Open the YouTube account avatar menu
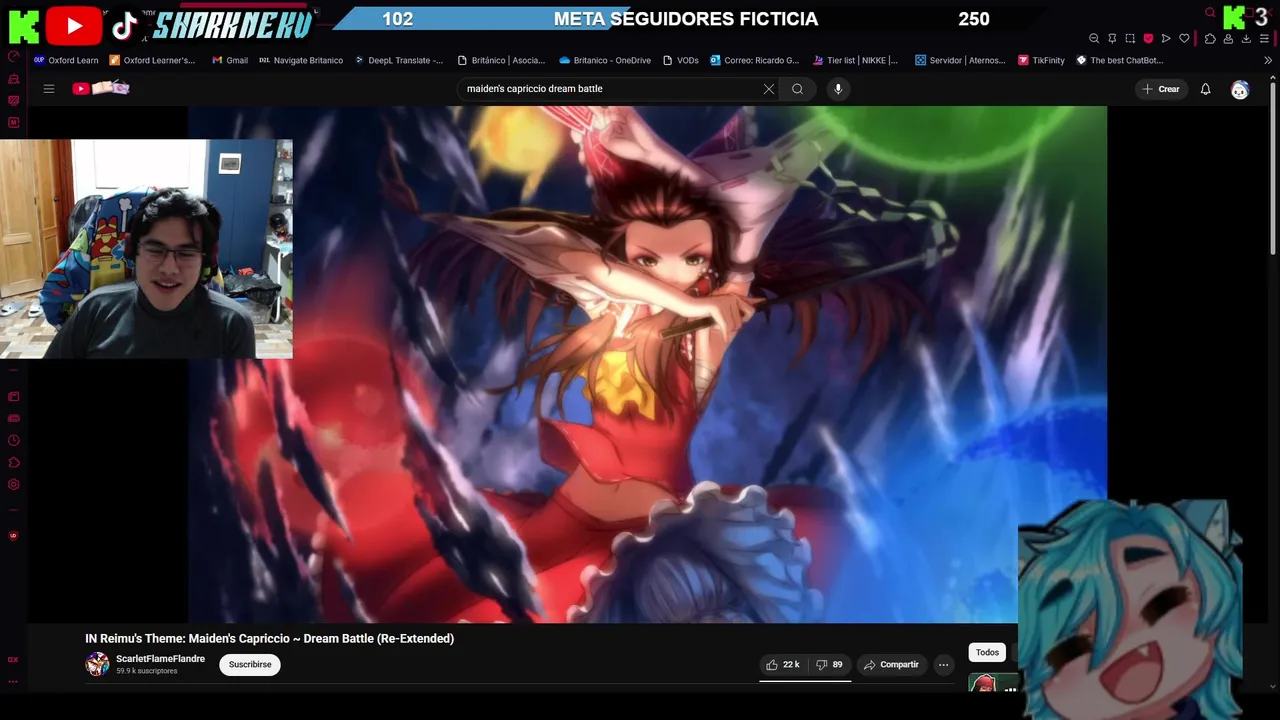The height and width of the screenshot is (720, 1280). click(x=1240, y=90)
